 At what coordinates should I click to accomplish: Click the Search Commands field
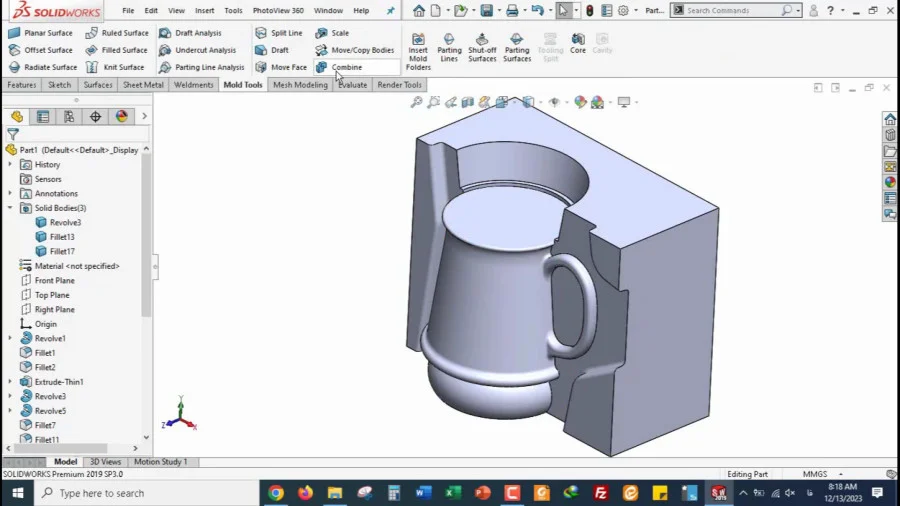click(x=733, y=10)
